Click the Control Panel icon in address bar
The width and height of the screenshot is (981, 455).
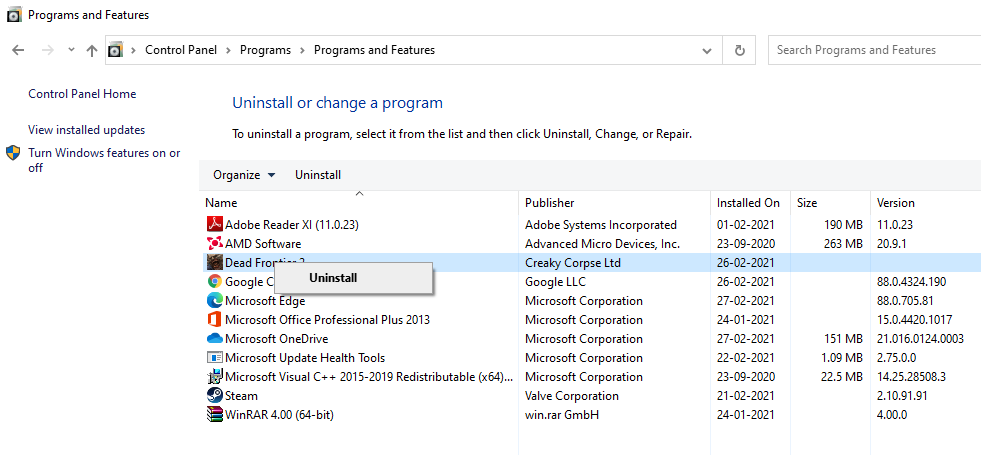click(x=114, y=50)
